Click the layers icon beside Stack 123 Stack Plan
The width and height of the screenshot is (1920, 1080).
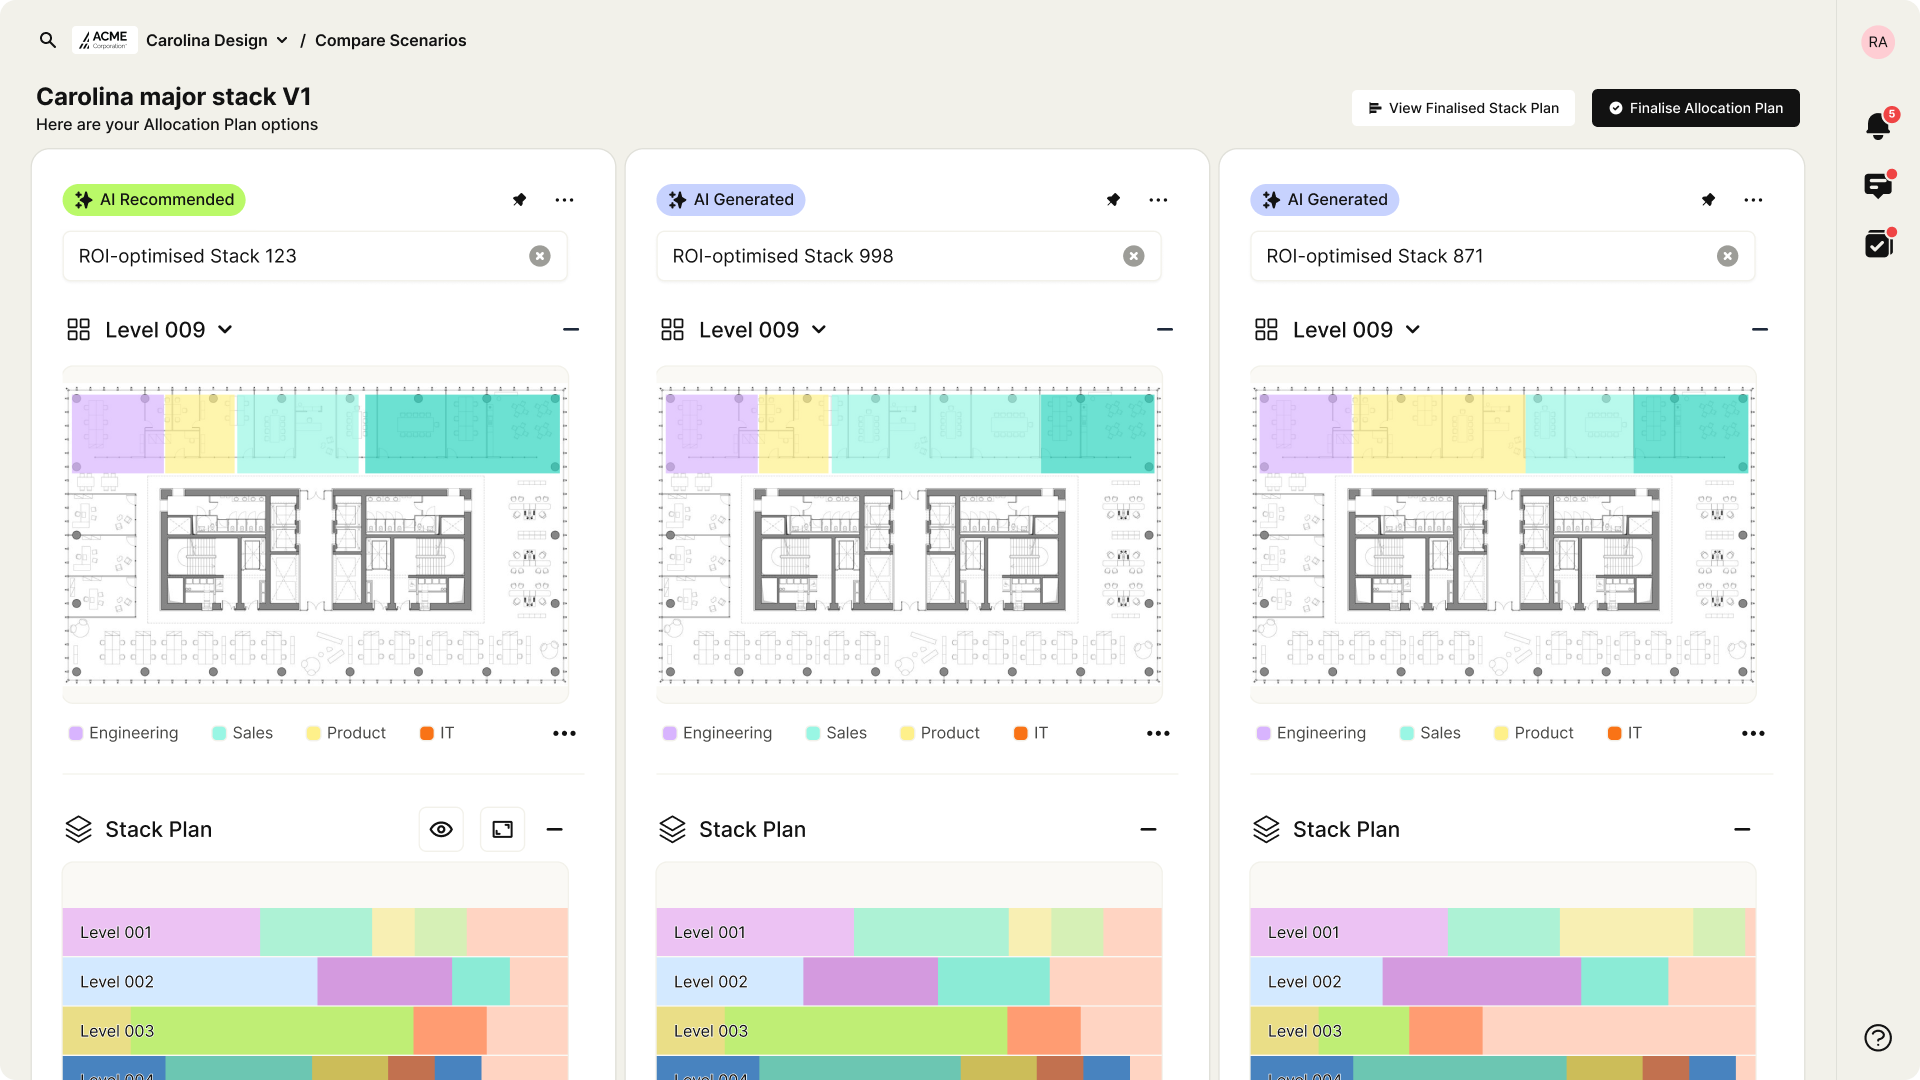tap(78, 829)
